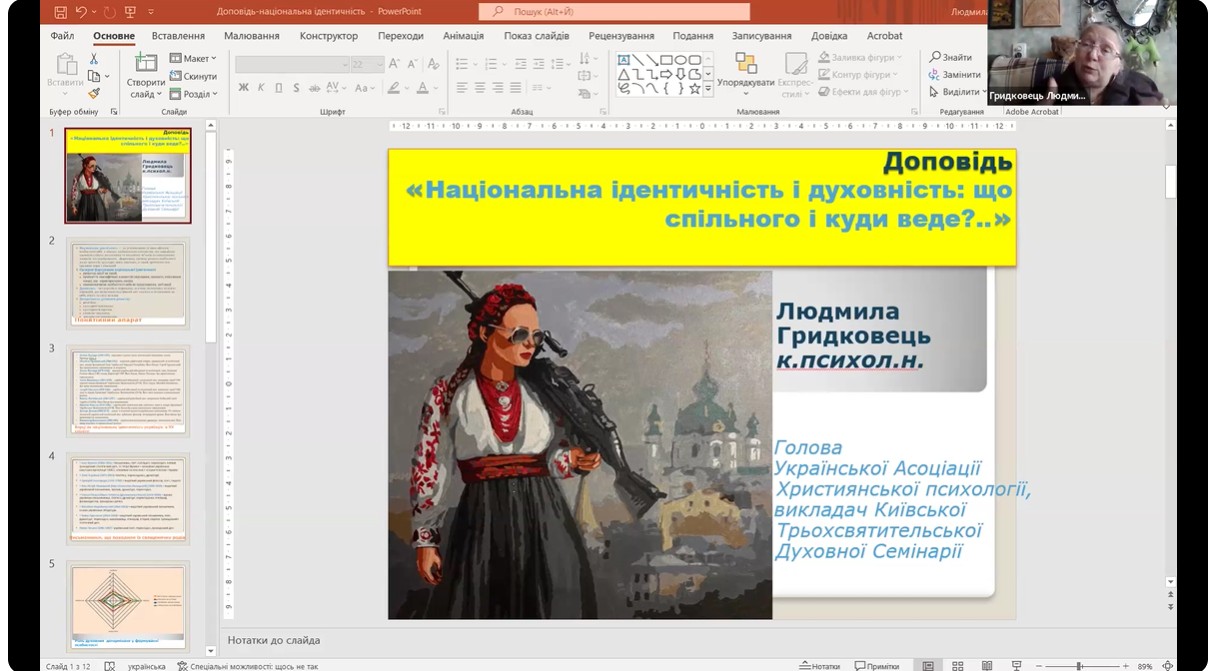
Task: Align text left in paragraph group
Action: click(x=462, y=88)
